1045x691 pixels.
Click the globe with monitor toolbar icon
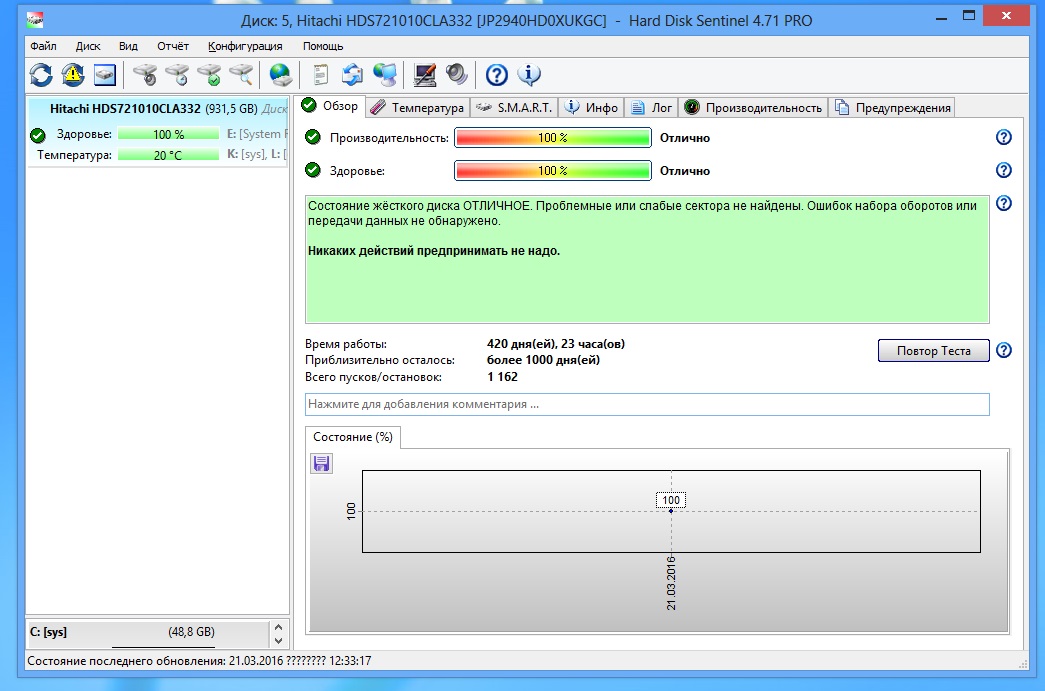[385, 75]
